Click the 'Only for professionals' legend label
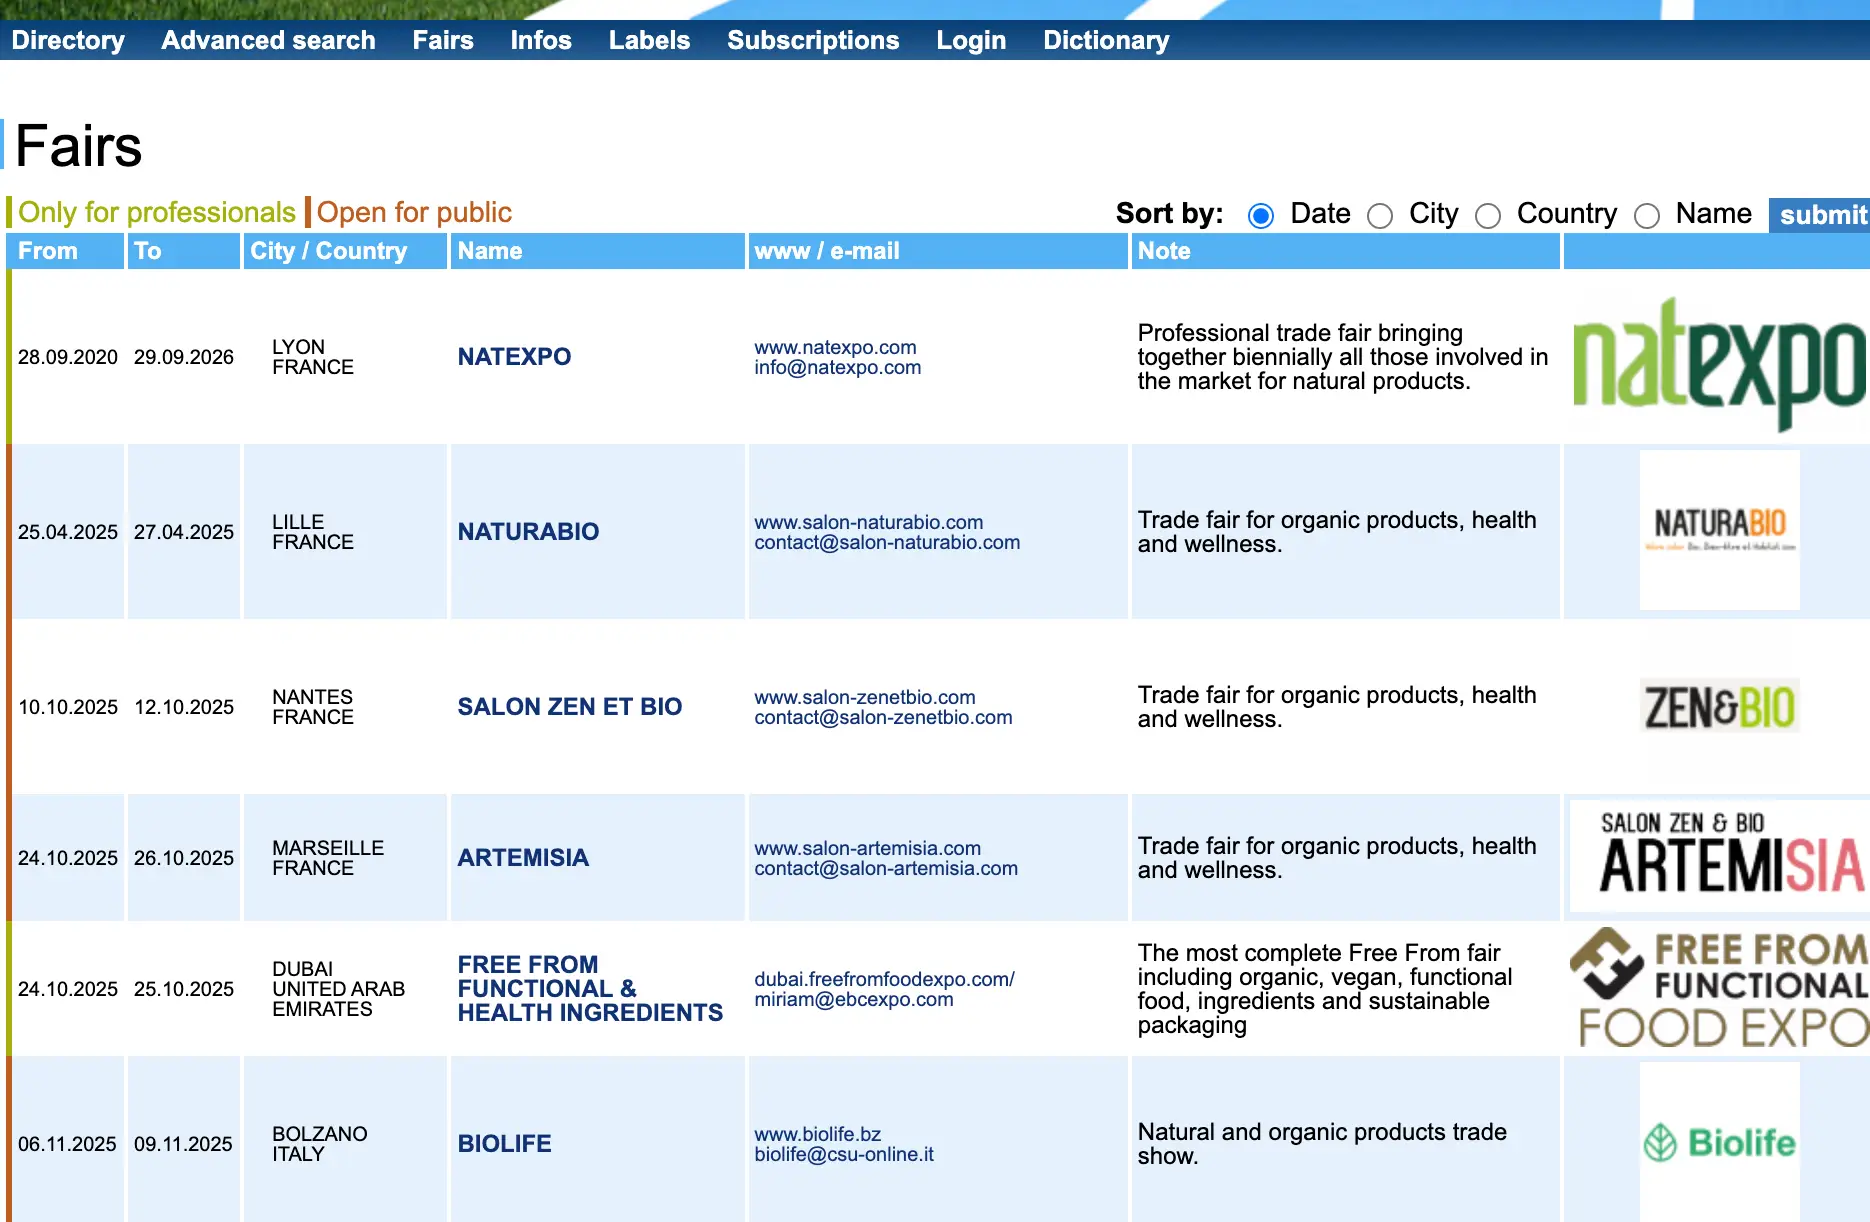 (x=157, y=212)
